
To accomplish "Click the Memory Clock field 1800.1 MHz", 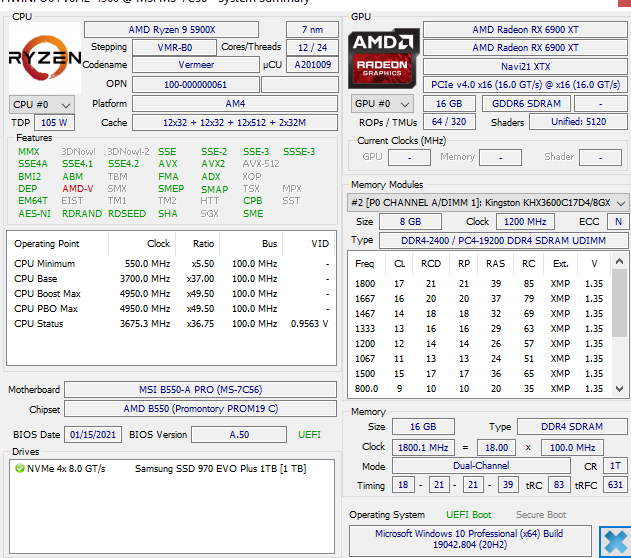I will (x=423, y=447).
